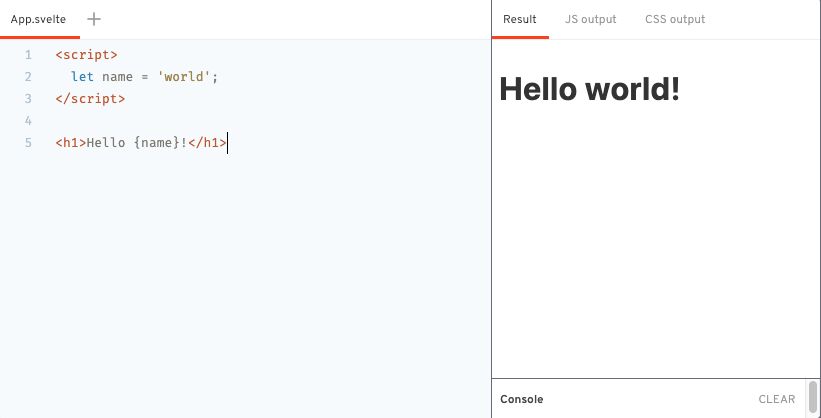The width and height of the screenshot is (821, 418).
Task: Show the CSS output tab
Action: (x=675, y=19)
